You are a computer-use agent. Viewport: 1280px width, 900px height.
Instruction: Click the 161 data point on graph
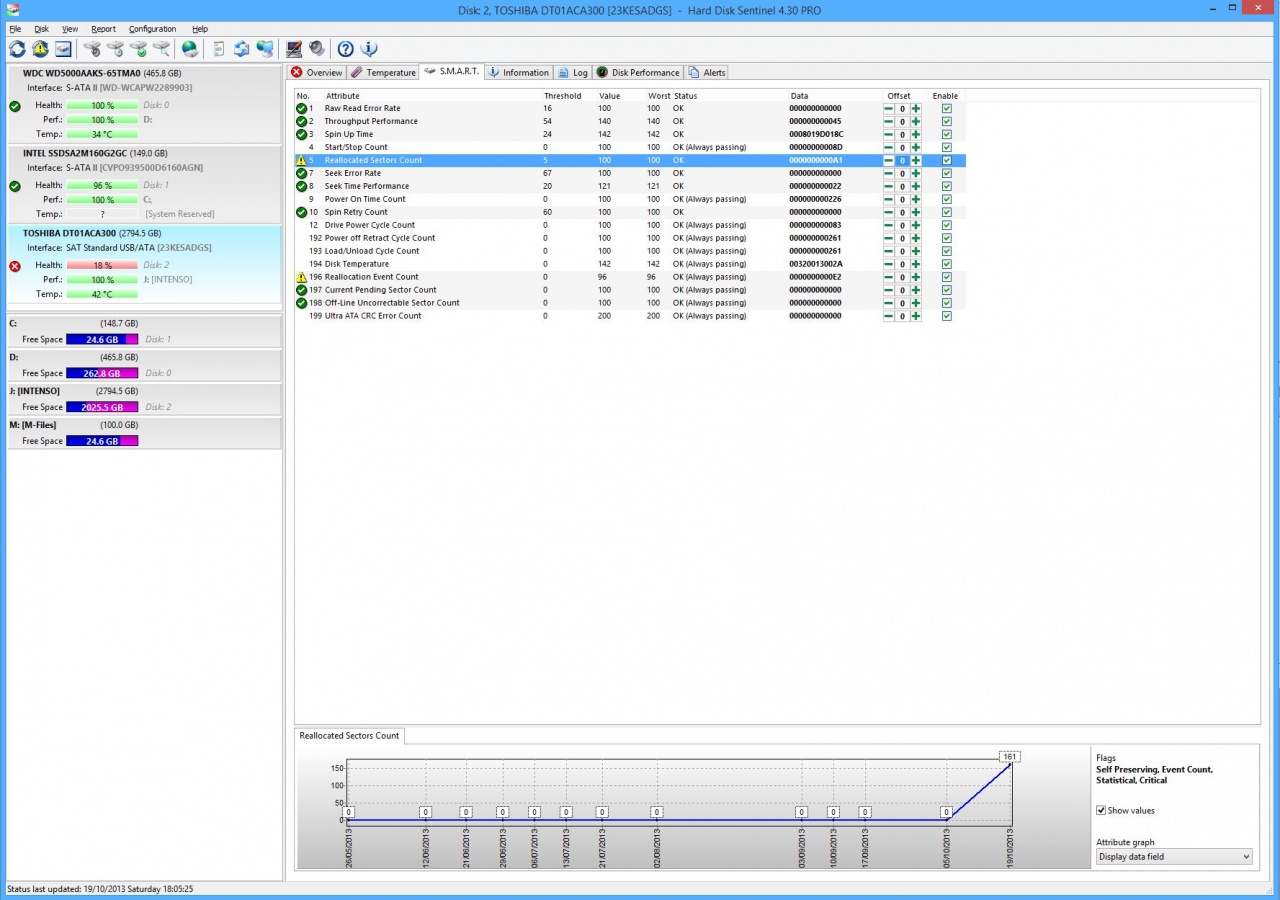click(1009, 757)
